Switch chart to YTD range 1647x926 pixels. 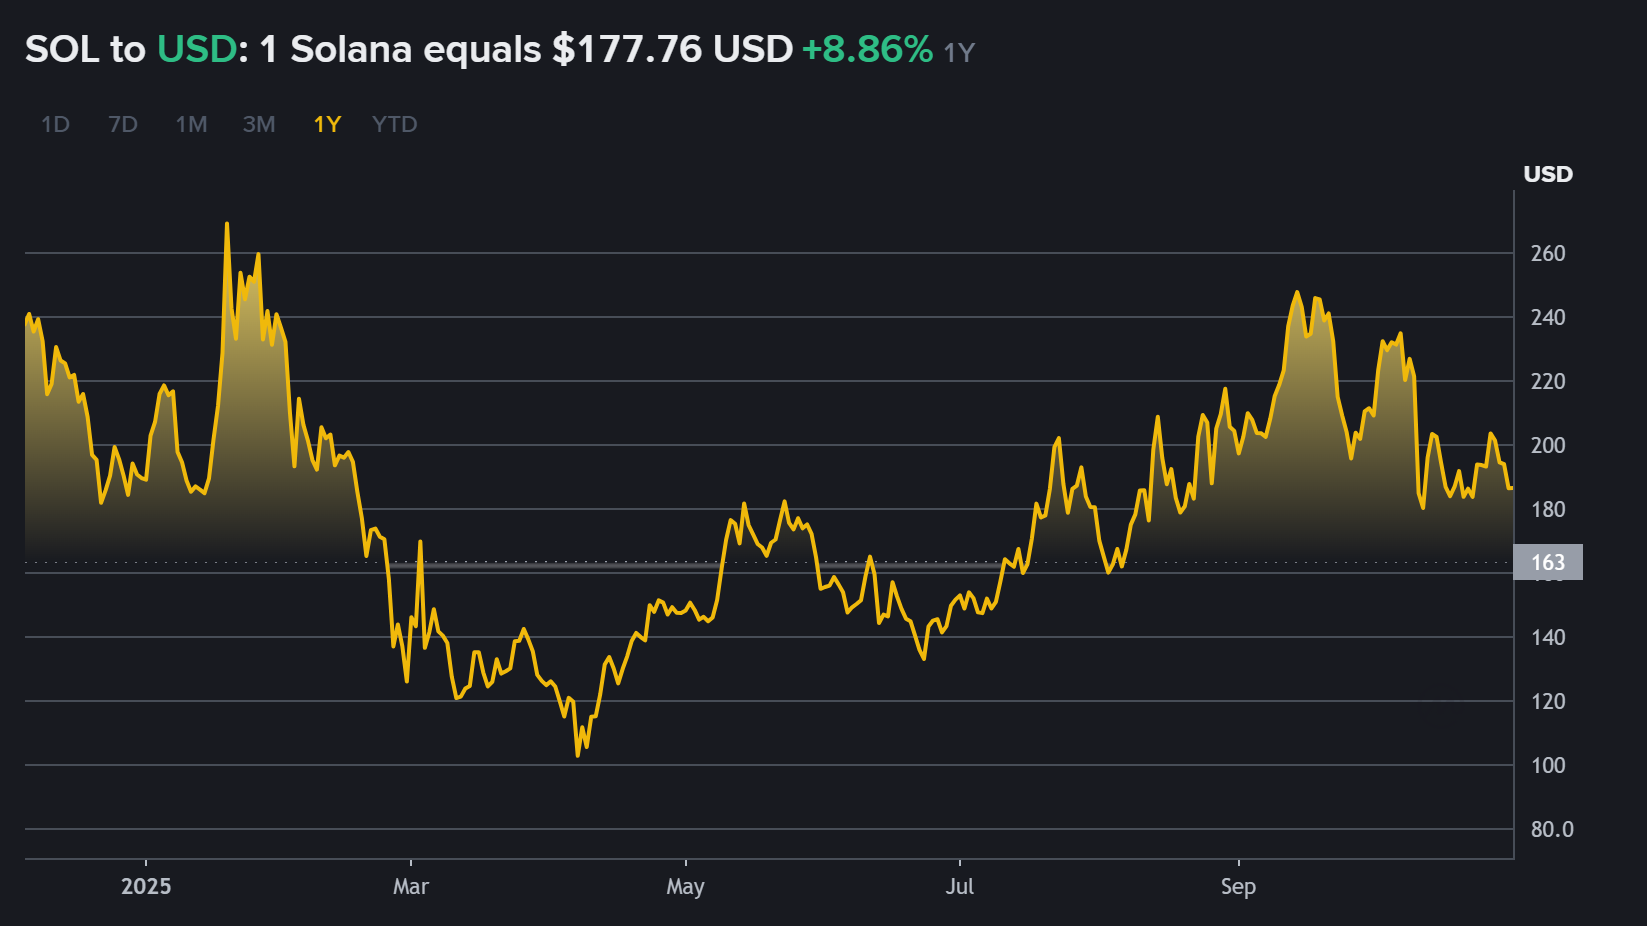click(394, 124)
